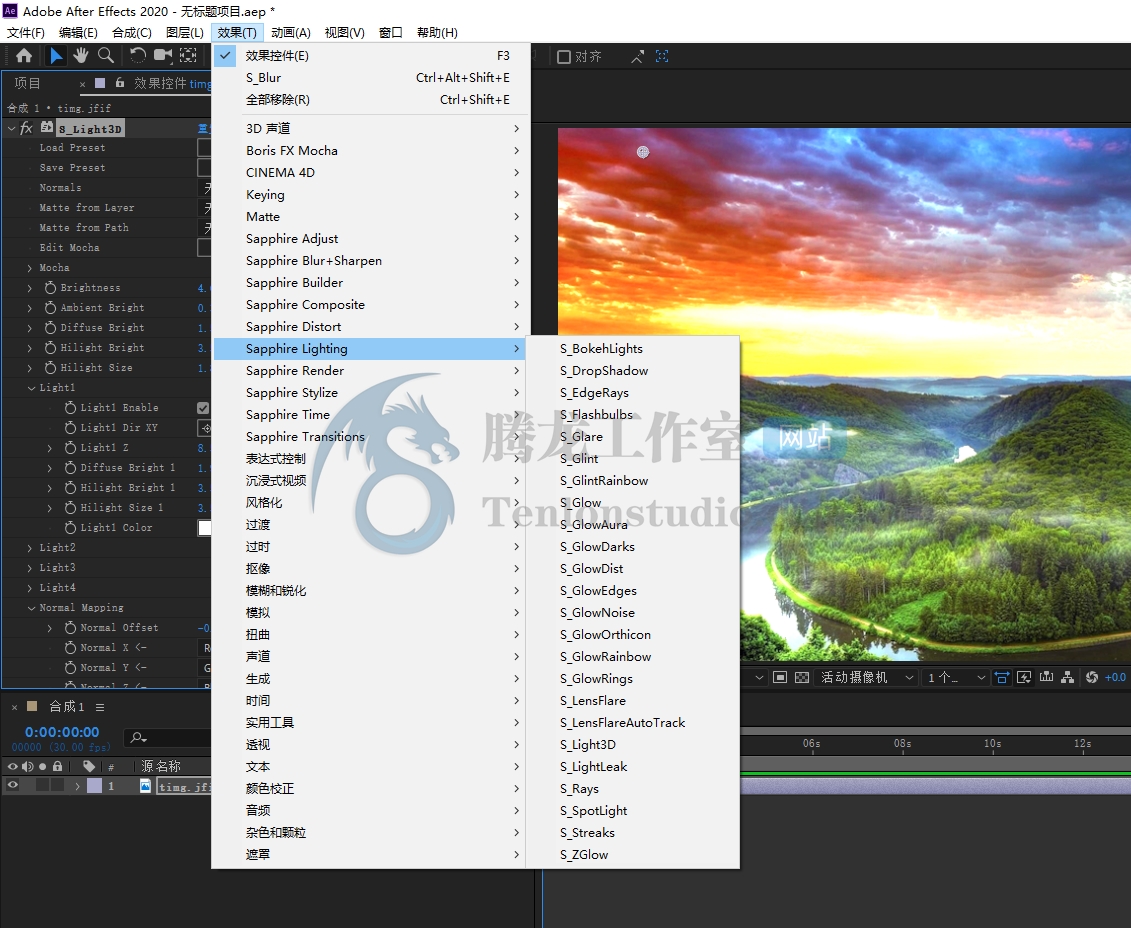Expand the Light2 property group
This screenshot has width=1131, height=928.
pyautogui.click(x=30, y=548)
